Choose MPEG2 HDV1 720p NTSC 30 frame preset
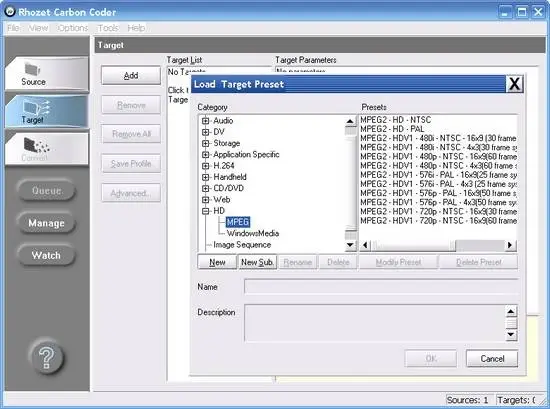This screenshot has height=409, width=550. [x=438, y=212]
